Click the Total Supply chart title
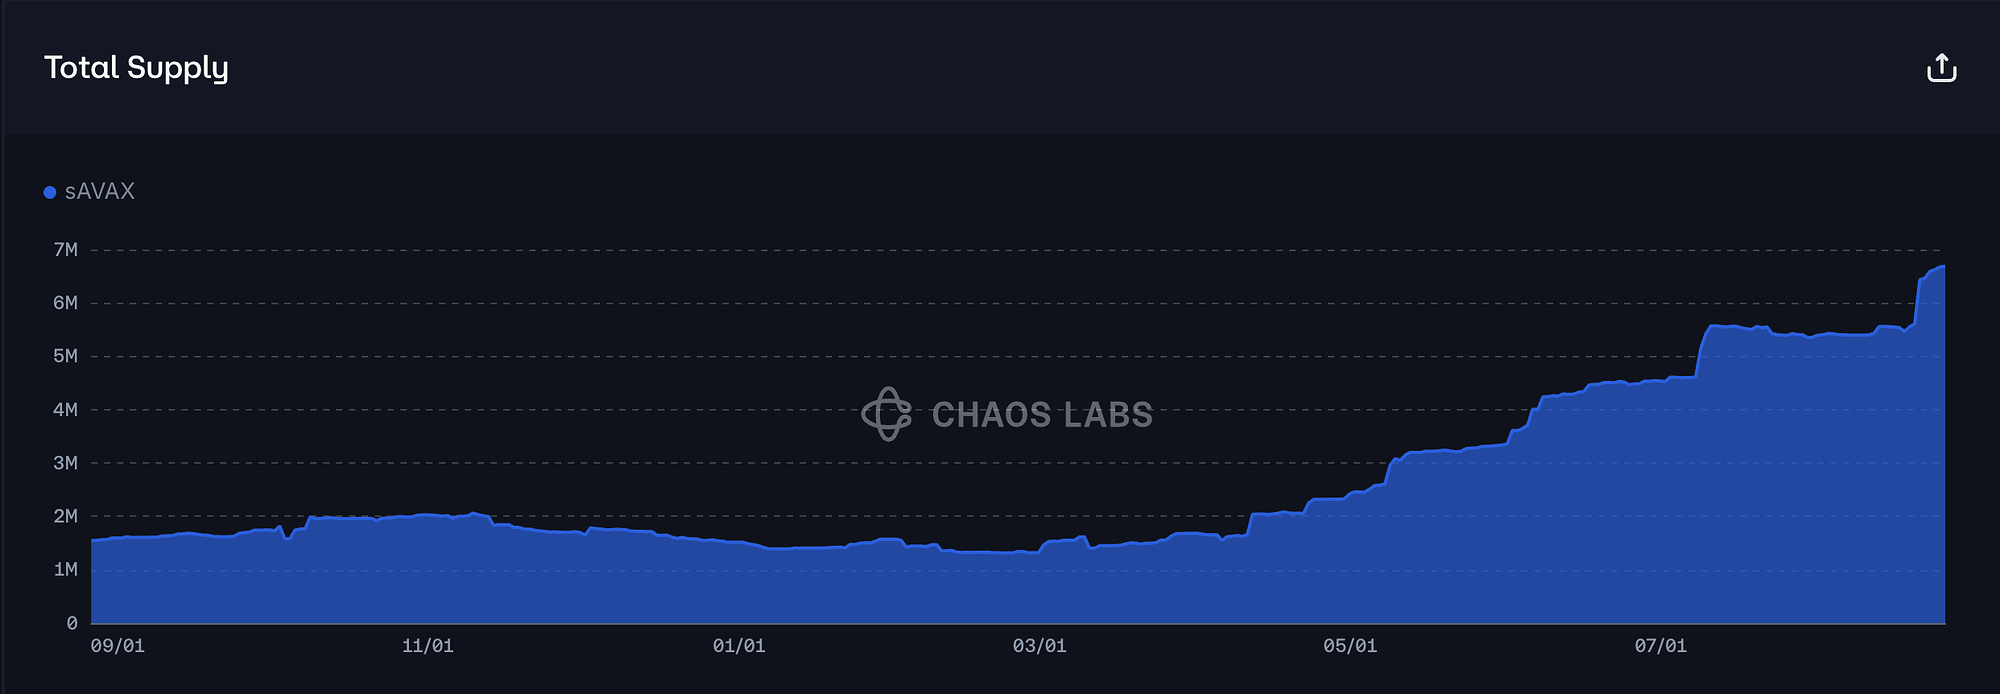This screenshot has width=2000, height=694. [x=136, y=67]
